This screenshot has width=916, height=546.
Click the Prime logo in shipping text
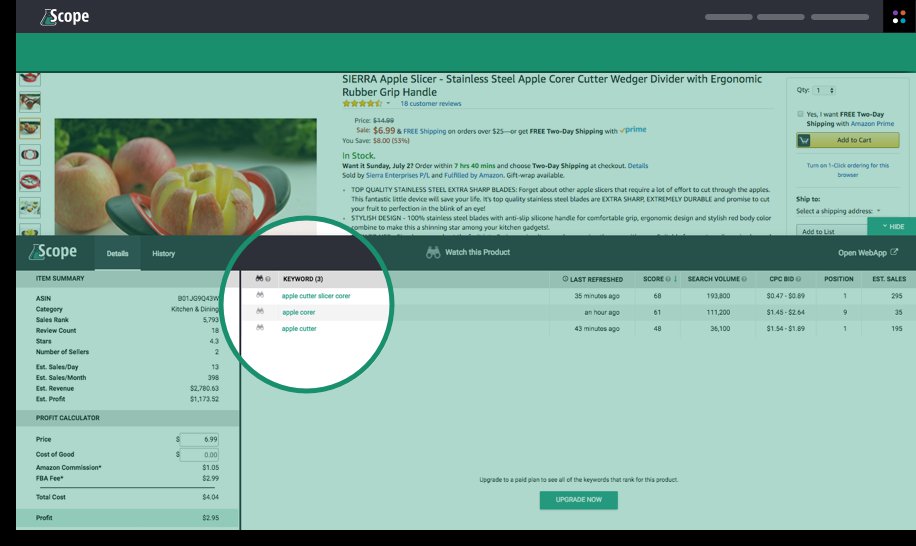pyautogui.click(x=633, y=130)
